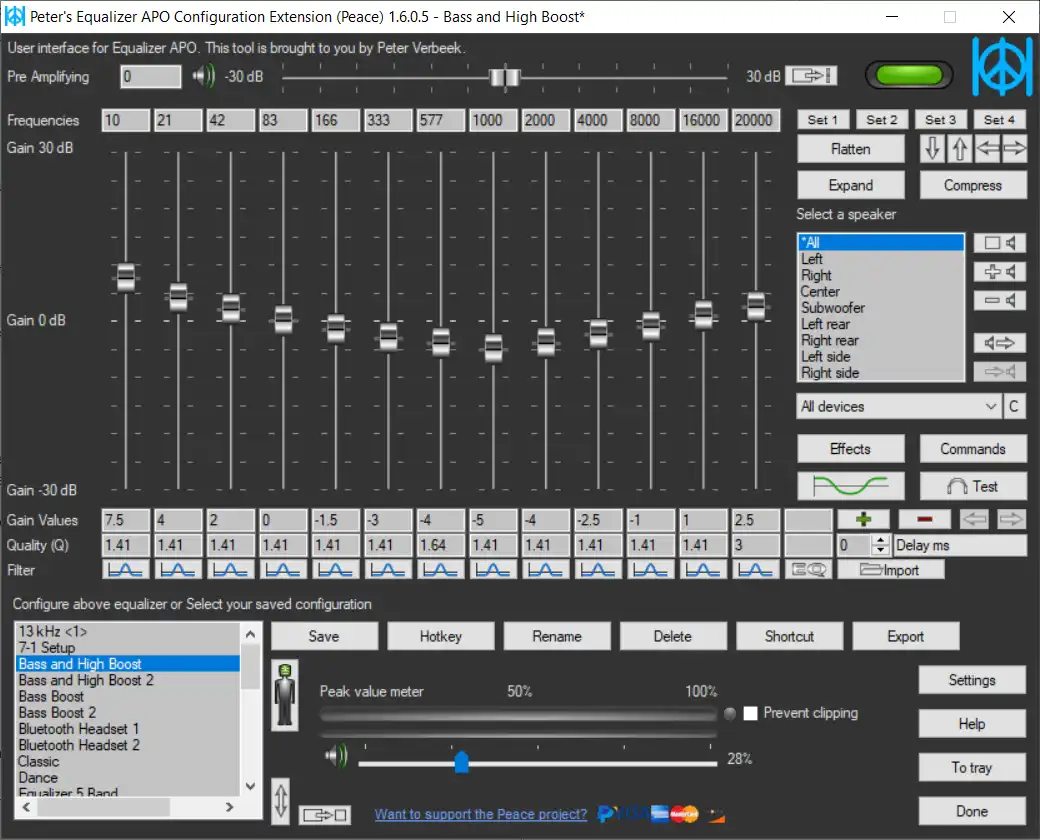
Task: Toggle the green power on/off button
Action: [909, 75]
